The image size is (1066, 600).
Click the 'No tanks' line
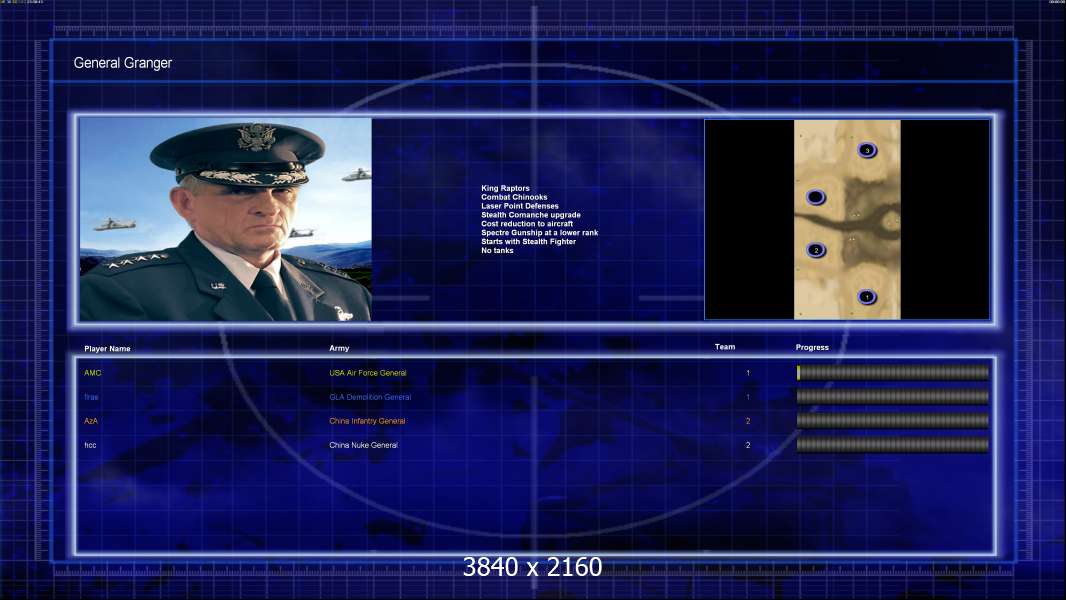tap(498, 251)
